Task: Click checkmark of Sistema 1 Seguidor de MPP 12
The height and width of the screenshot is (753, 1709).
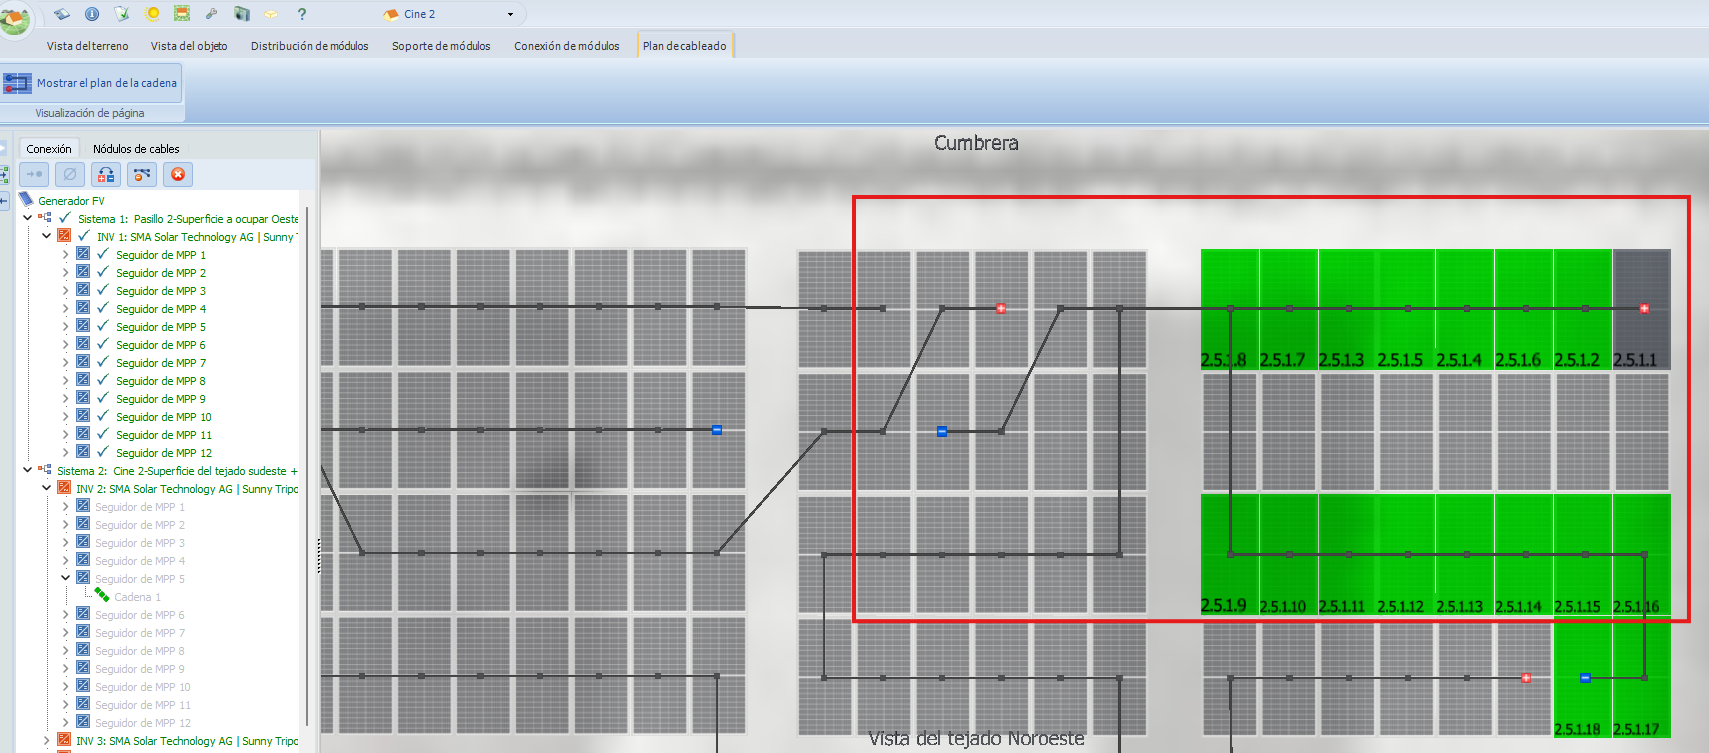Action: point(103,452)
